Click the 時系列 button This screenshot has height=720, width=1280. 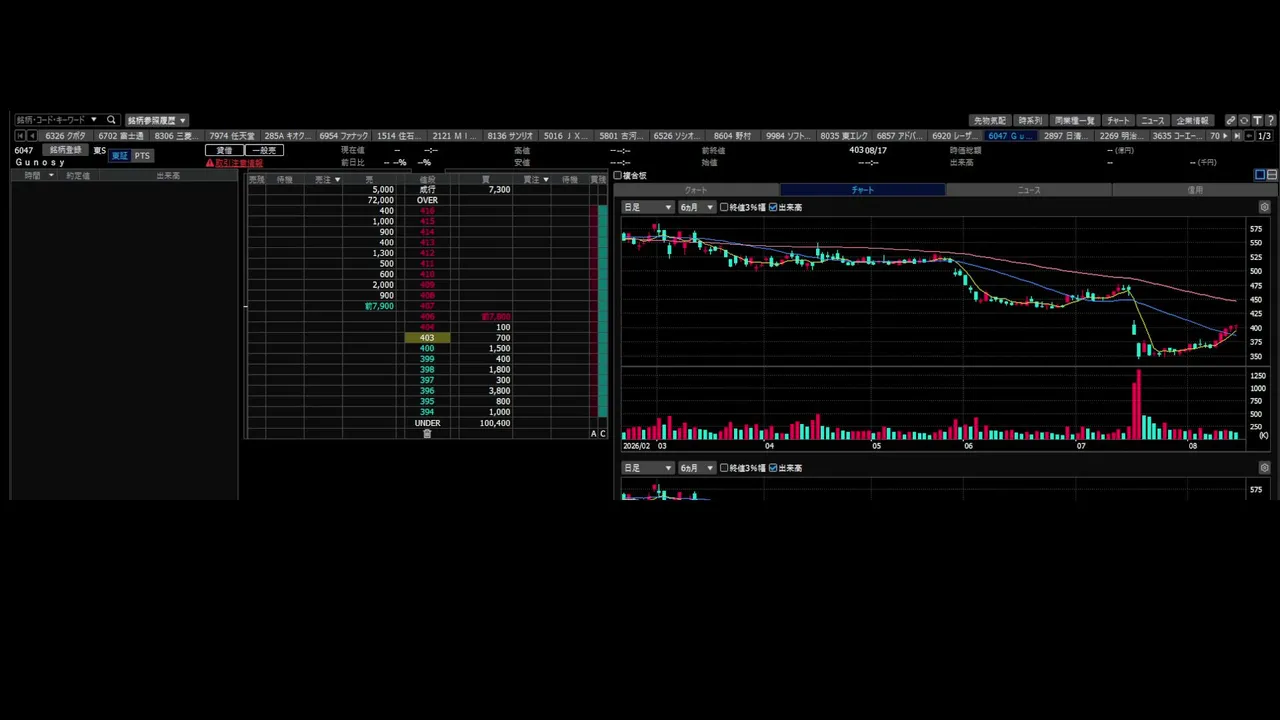click(x=1030, y=120)
